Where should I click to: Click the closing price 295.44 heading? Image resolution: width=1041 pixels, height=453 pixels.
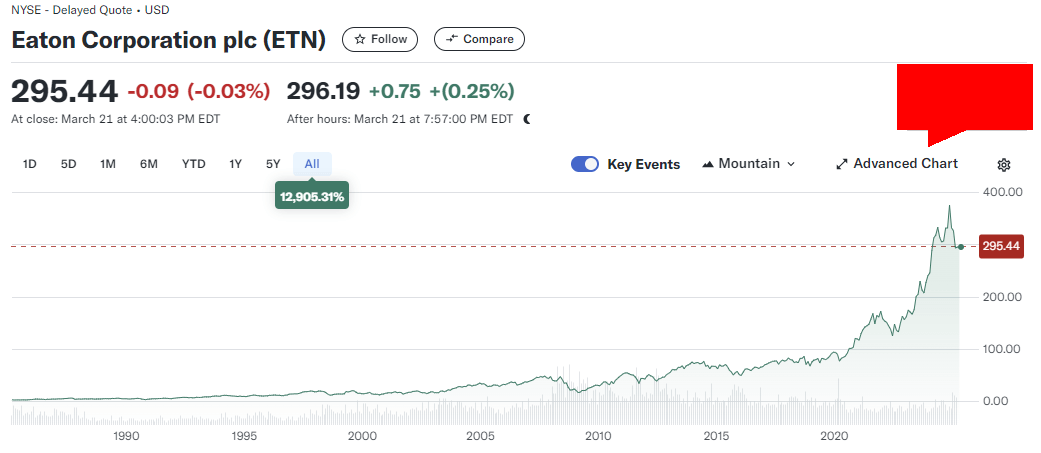pos(64,92)
